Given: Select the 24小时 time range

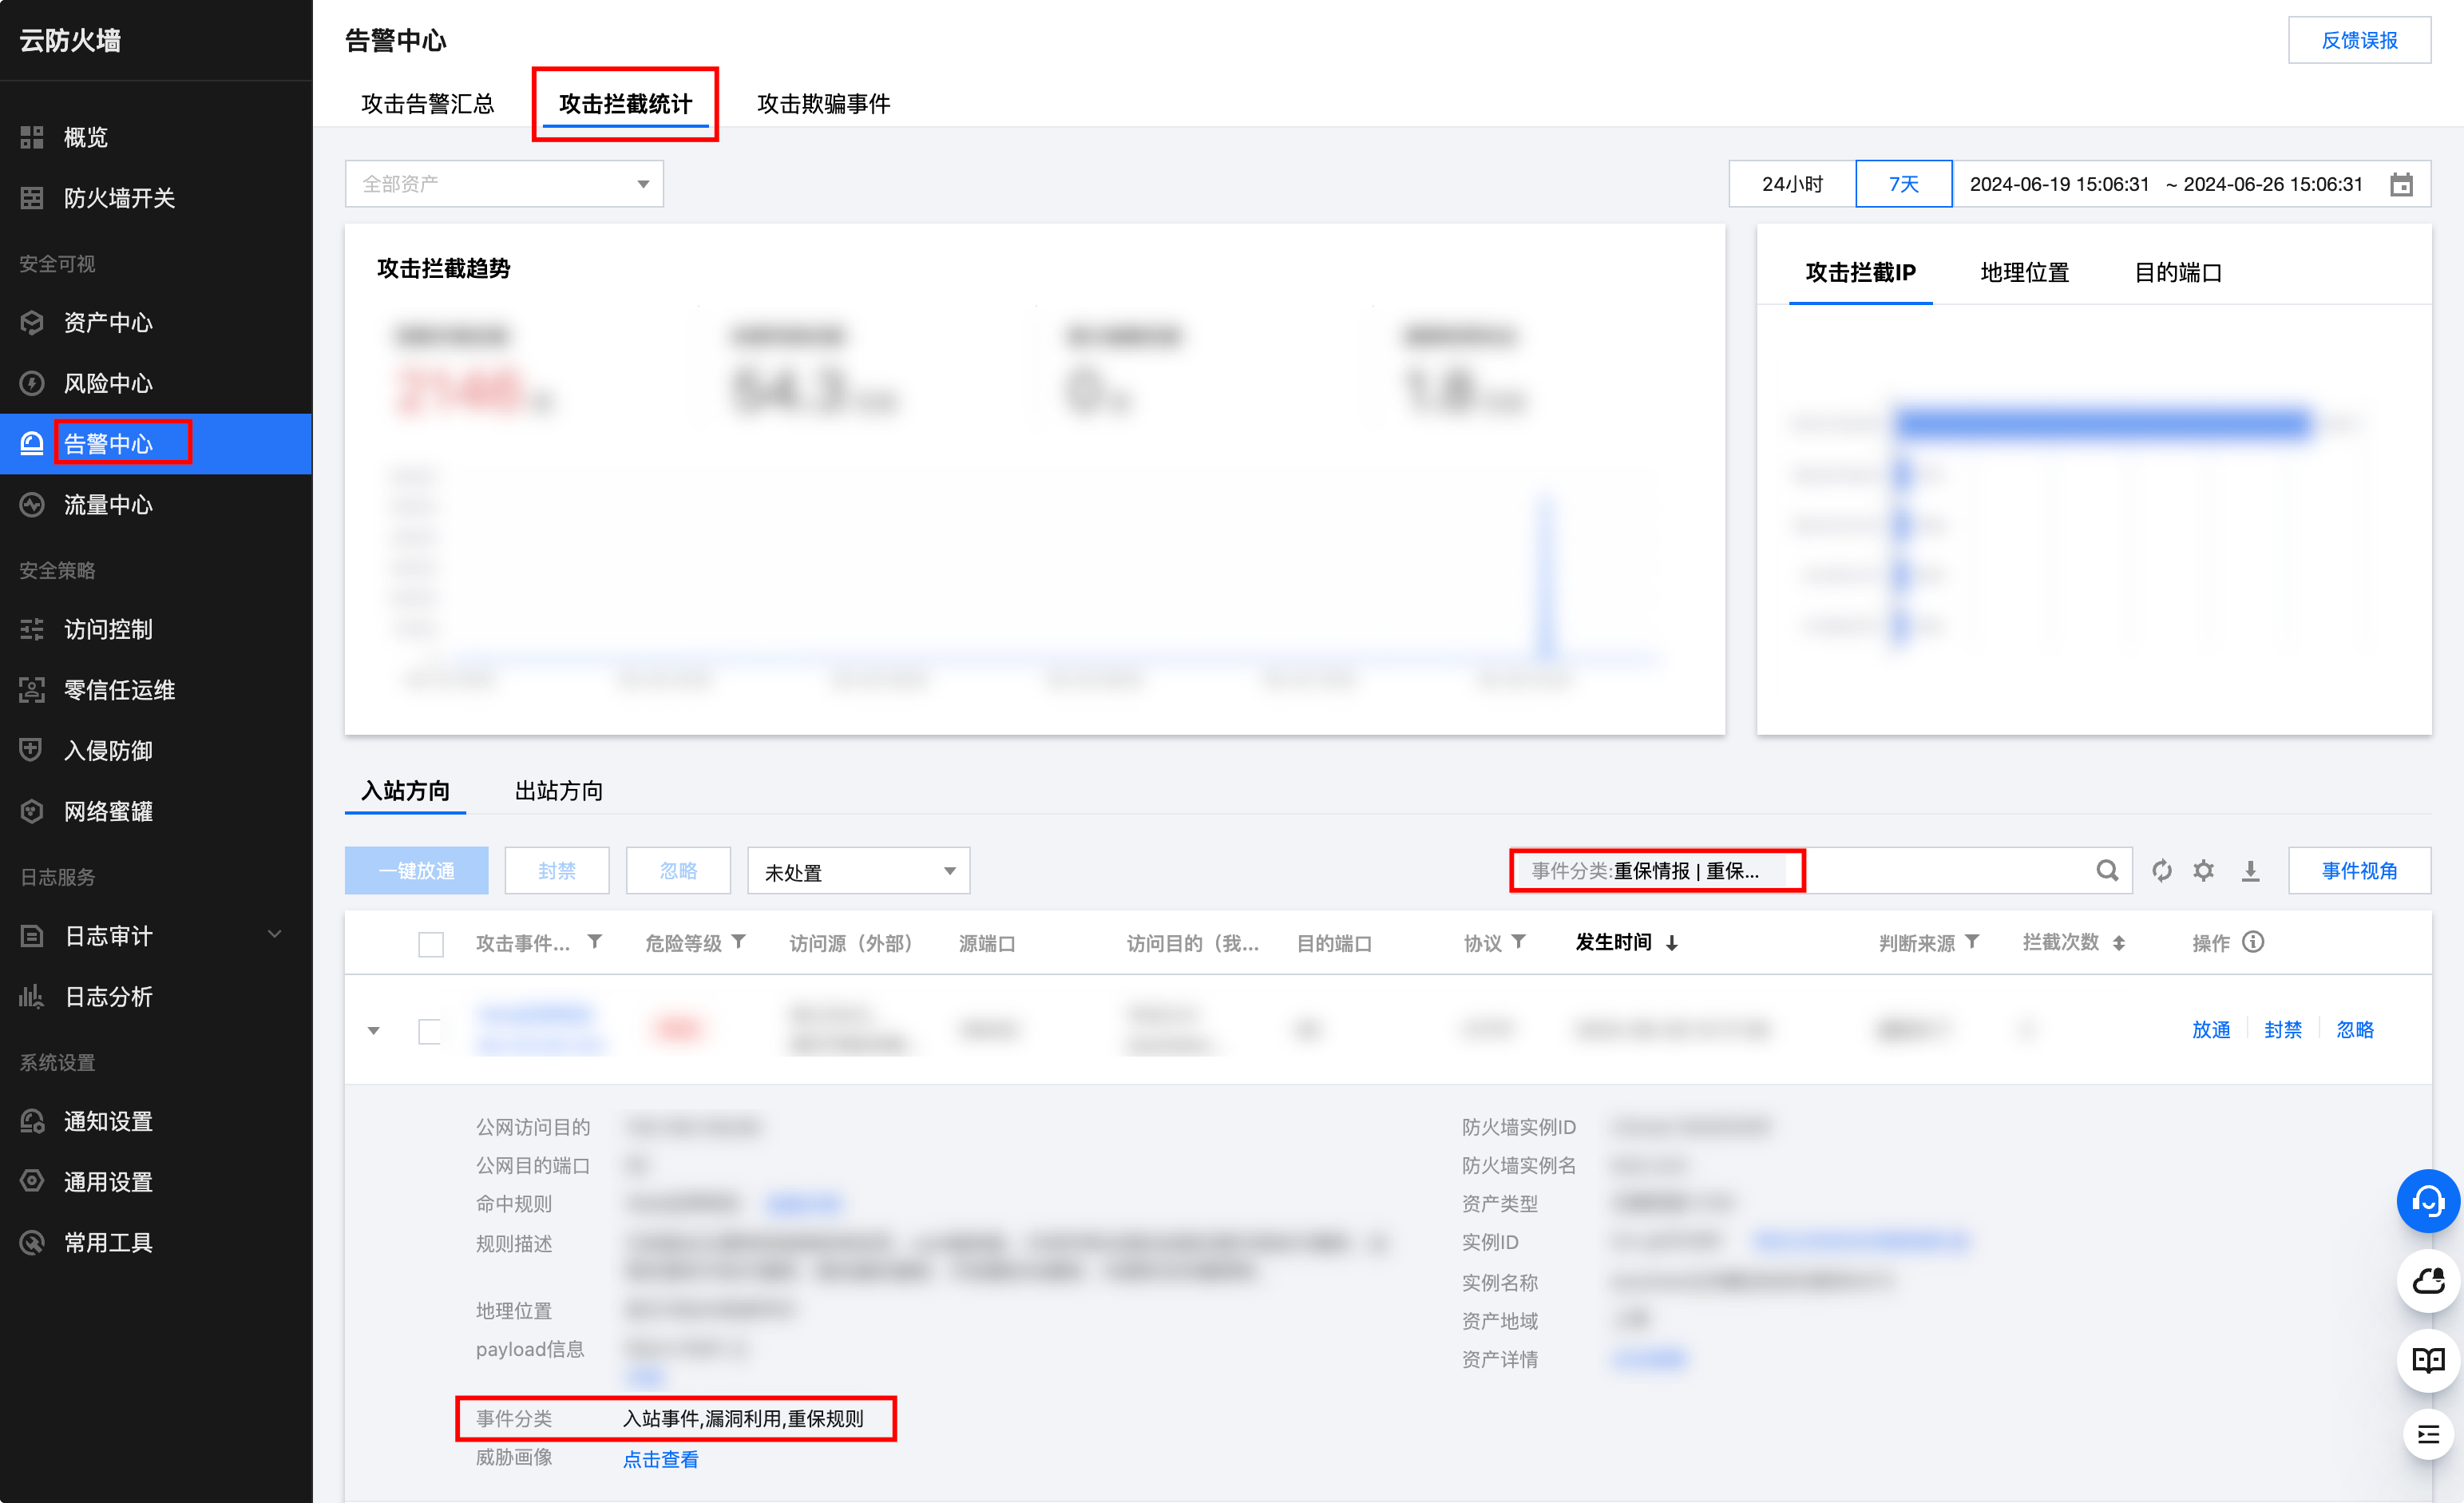Looking at the screenshot, I should click(1792, 184).
